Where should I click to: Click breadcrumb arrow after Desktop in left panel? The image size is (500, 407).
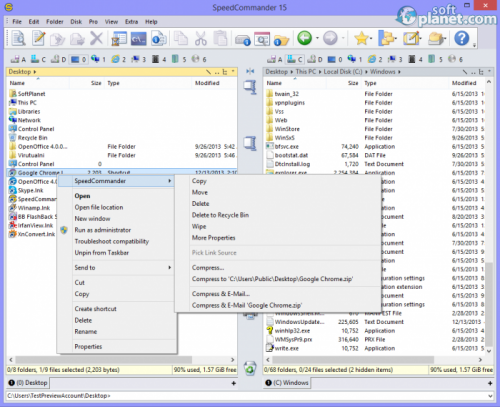35,72
